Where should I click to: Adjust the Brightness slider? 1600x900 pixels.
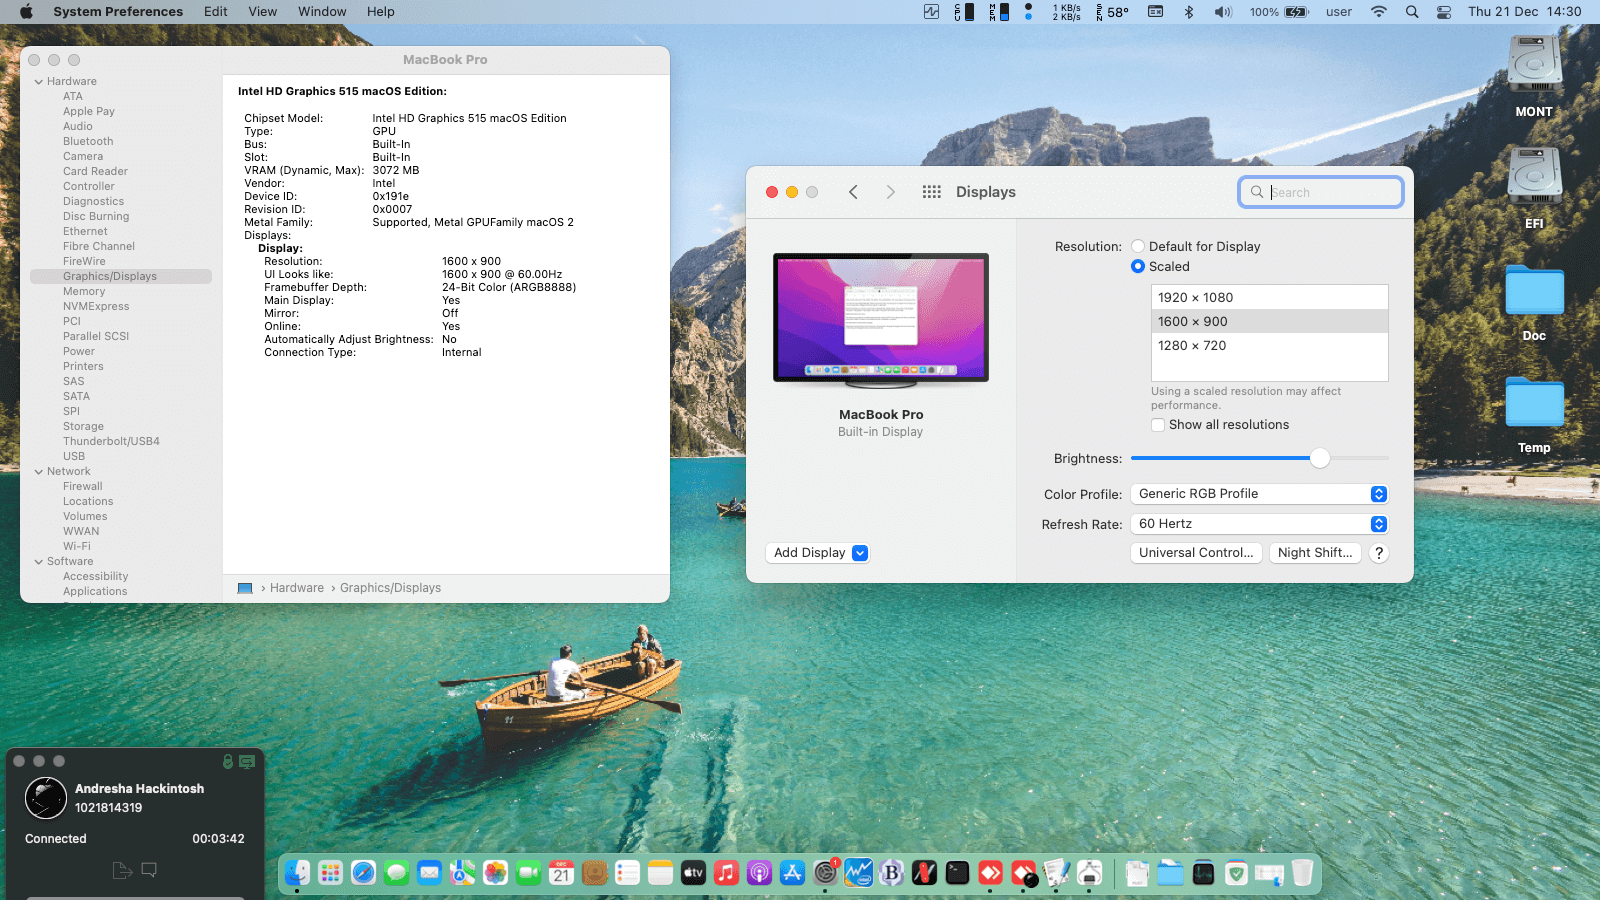(x=1321, y=458)
